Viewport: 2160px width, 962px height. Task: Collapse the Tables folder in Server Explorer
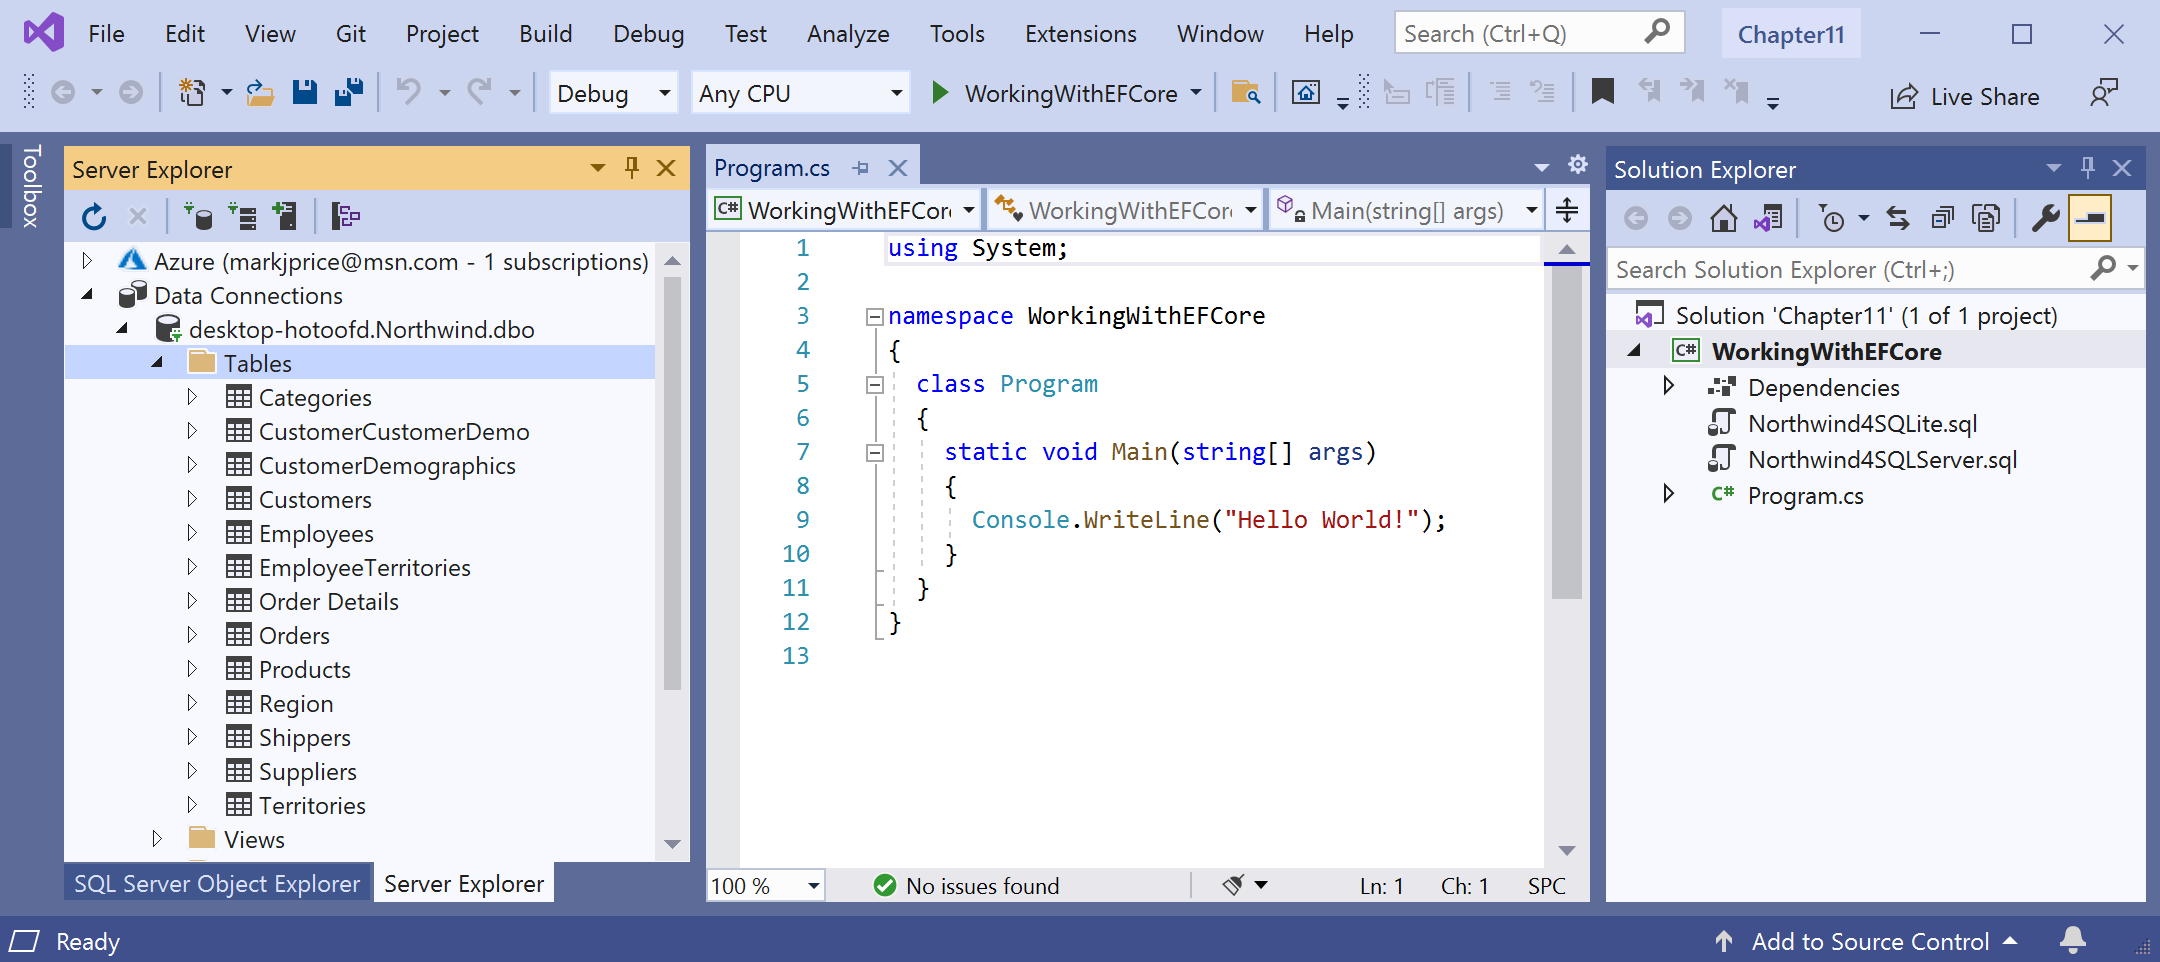click(x=157, y=362)
